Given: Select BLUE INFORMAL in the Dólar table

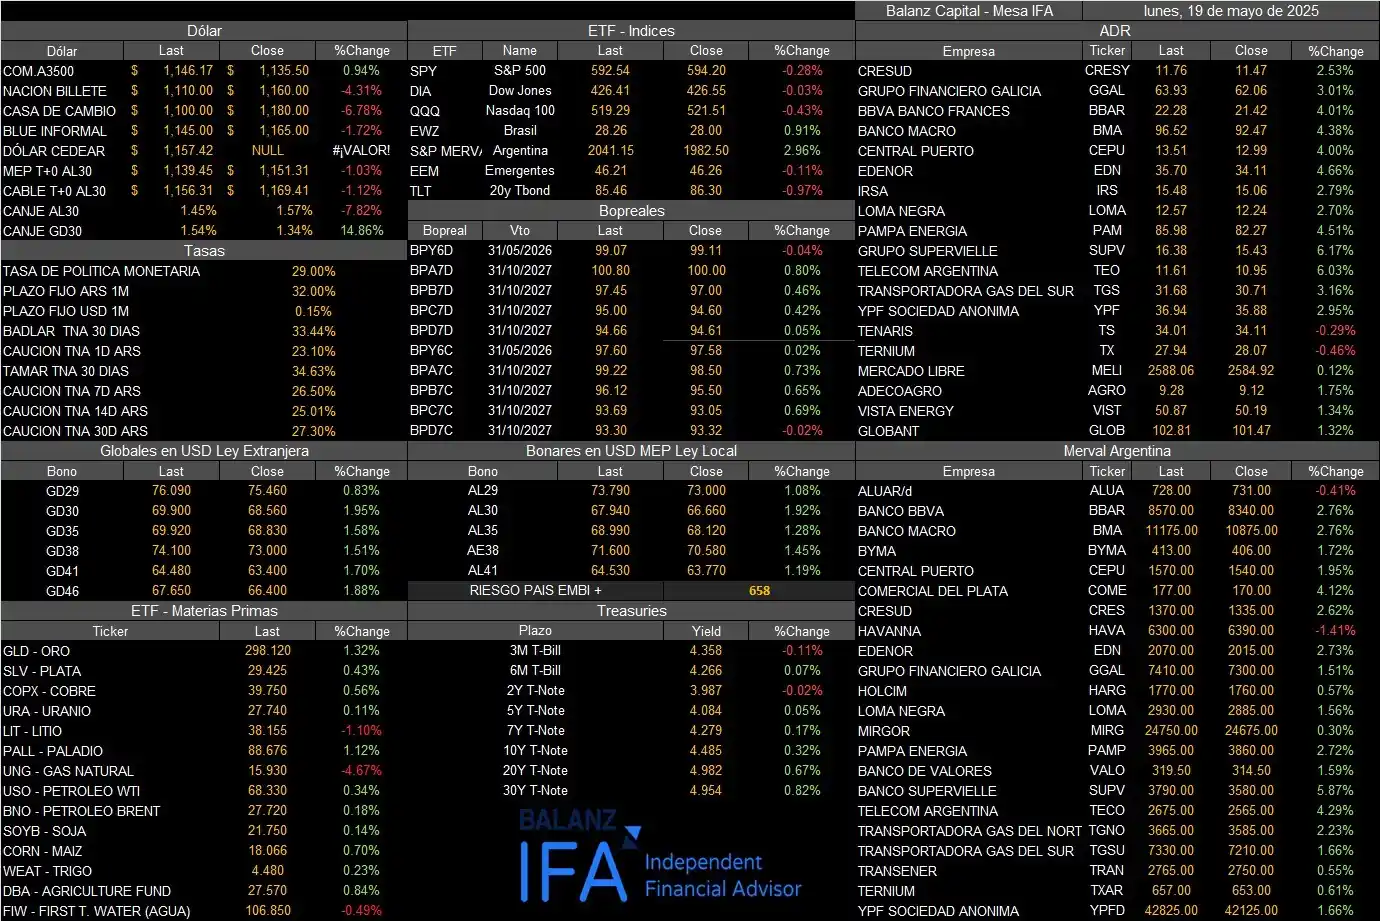Looking at the screenshot, I should click(55, 131).
